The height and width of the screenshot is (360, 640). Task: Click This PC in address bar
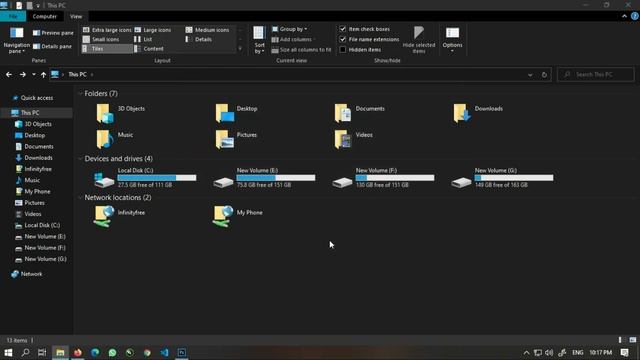(x=78, y=75)
